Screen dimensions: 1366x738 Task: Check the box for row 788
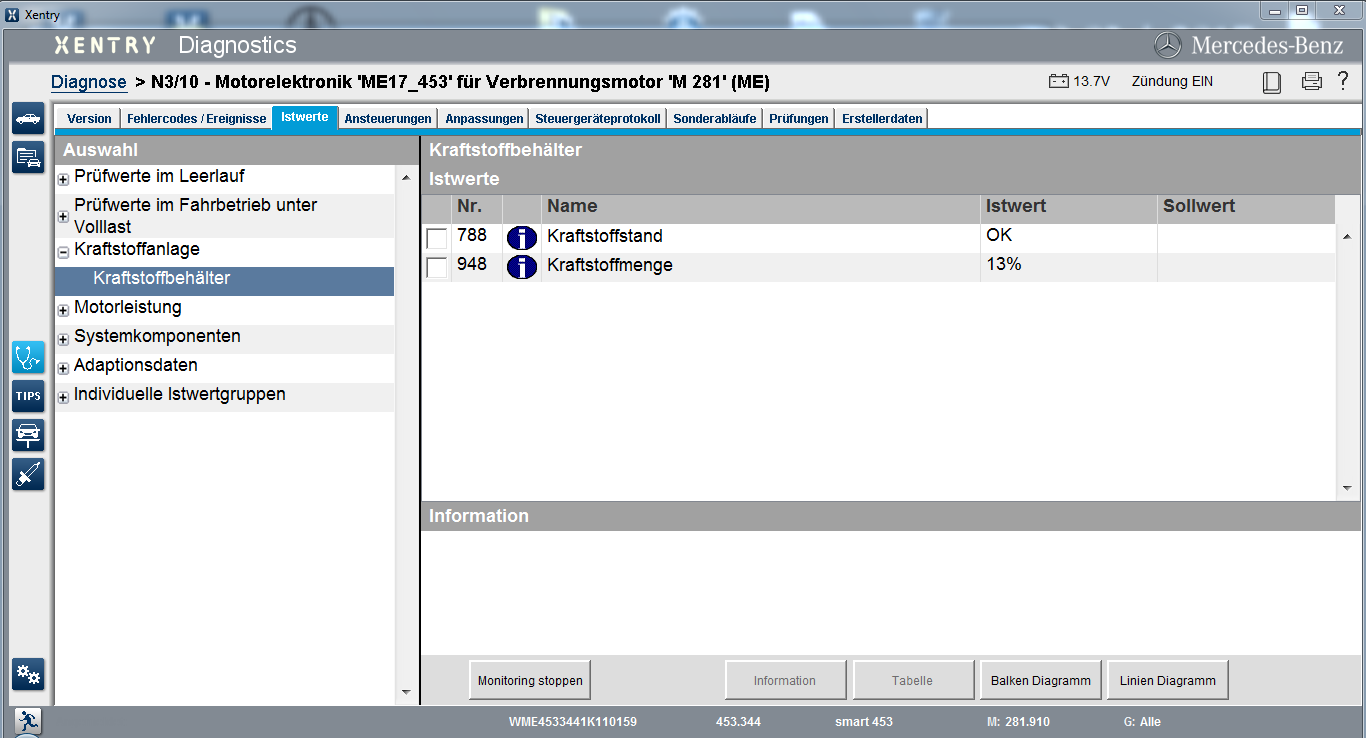pyautogui.click(x=437, y=238)
